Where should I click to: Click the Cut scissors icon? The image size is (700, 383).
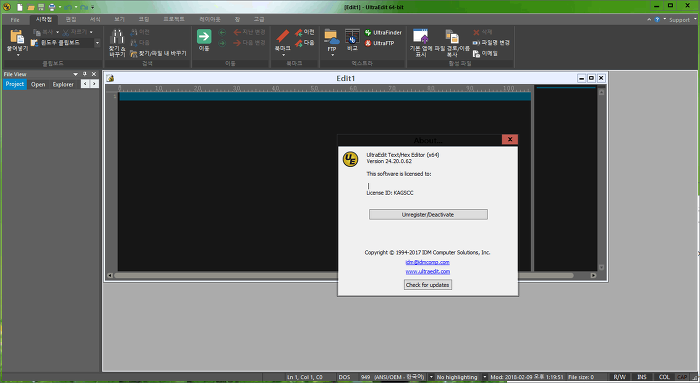pos(66,32)
